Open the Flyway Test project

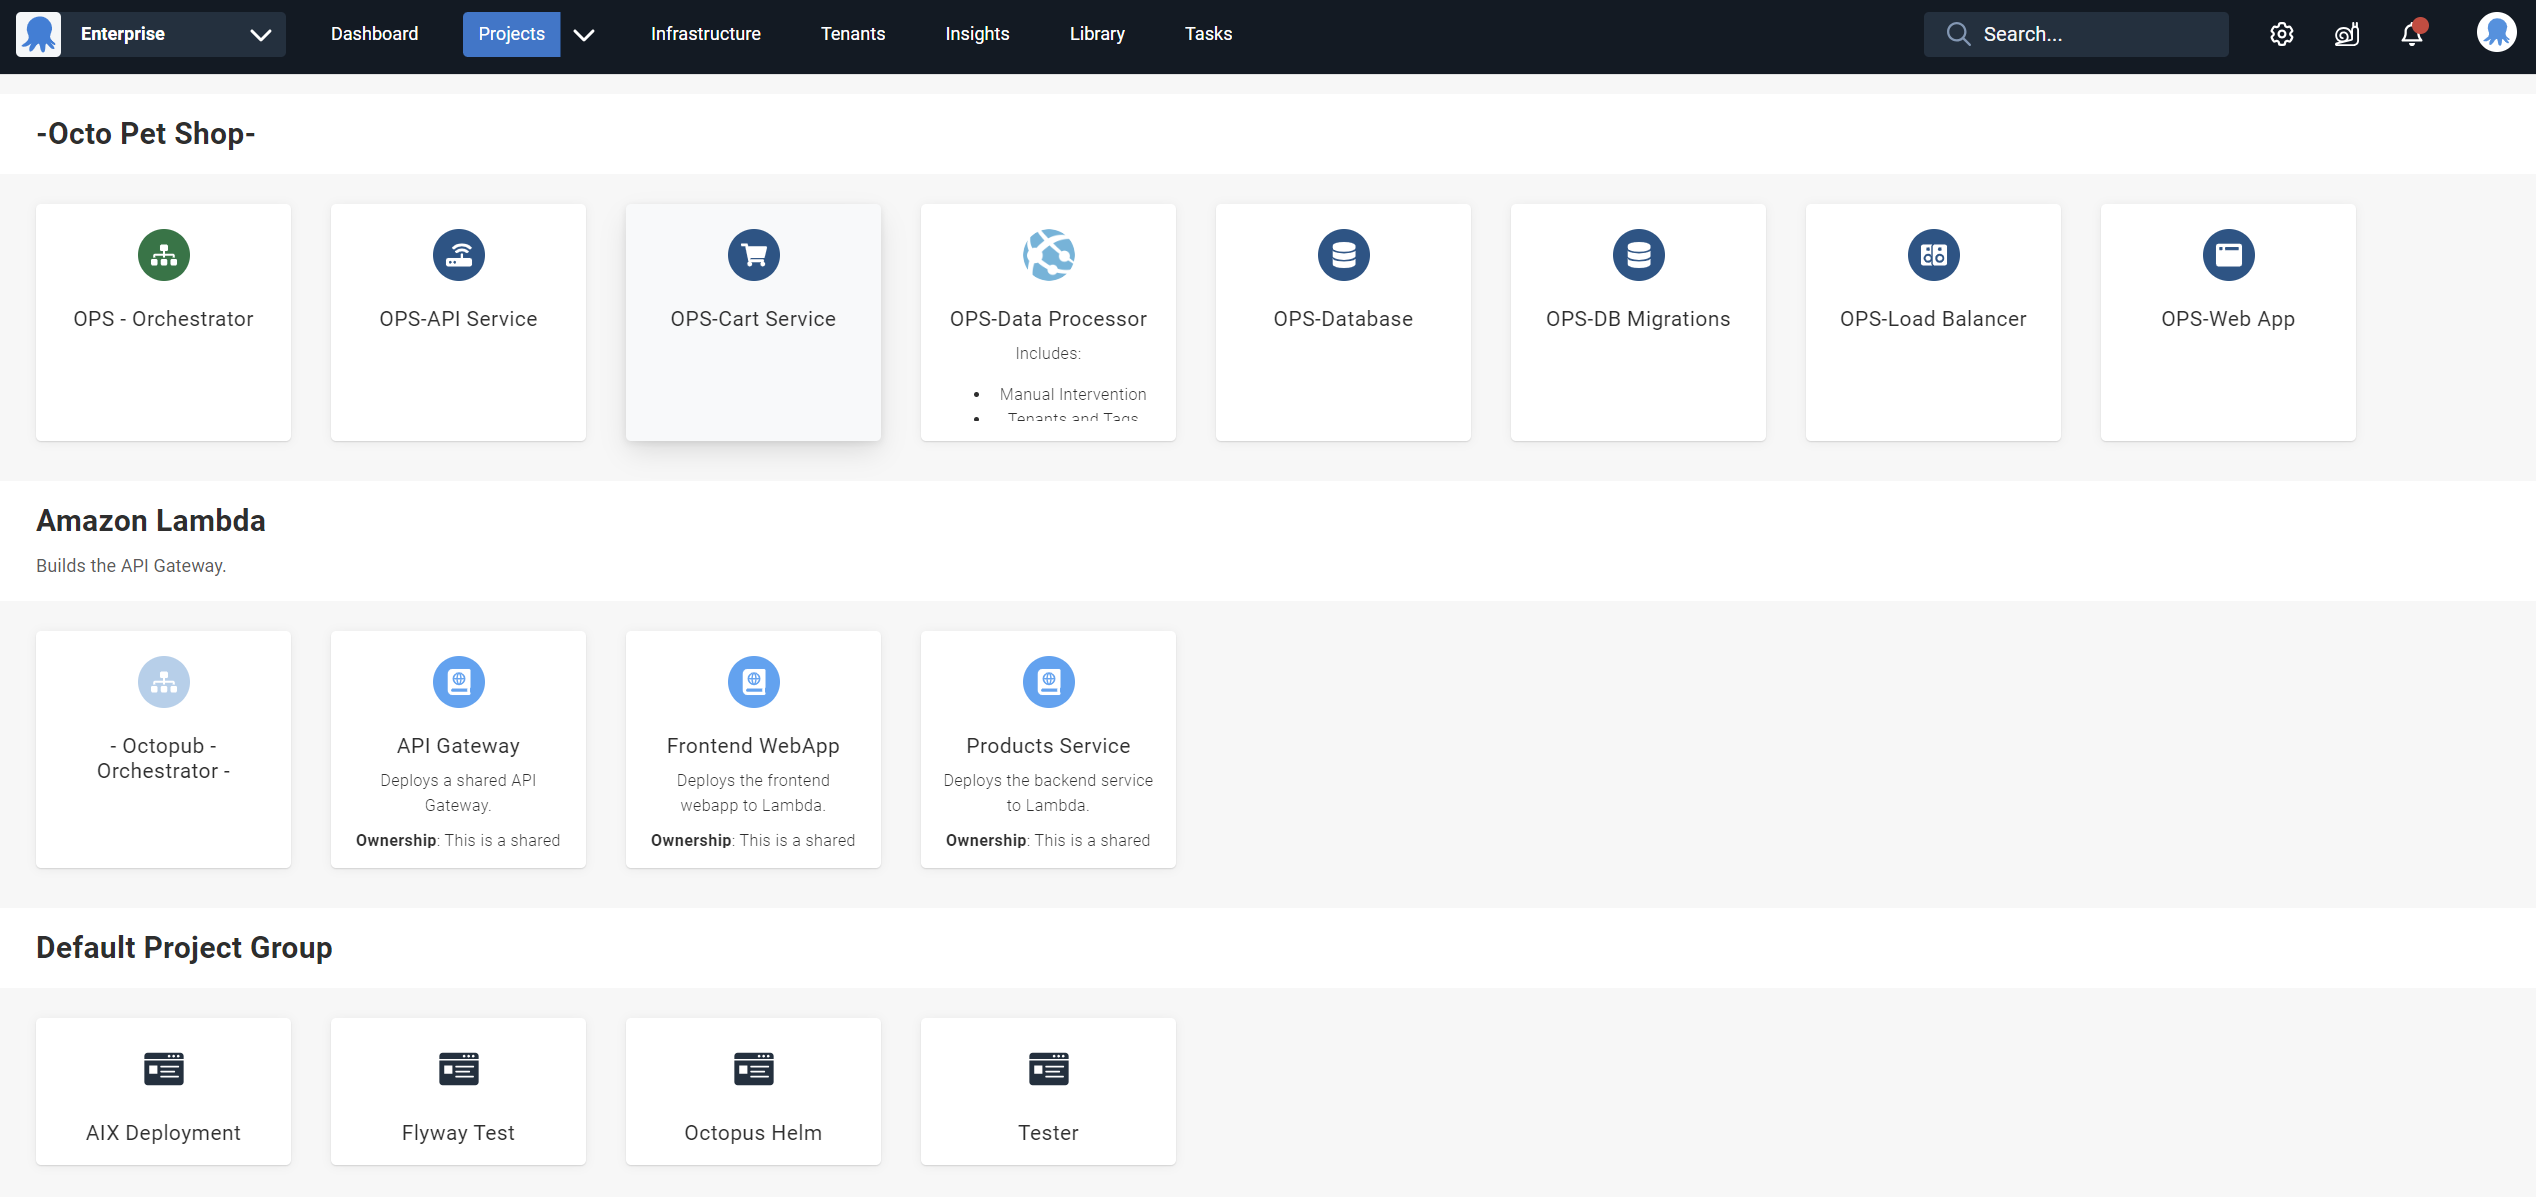tap(458, 1090)
